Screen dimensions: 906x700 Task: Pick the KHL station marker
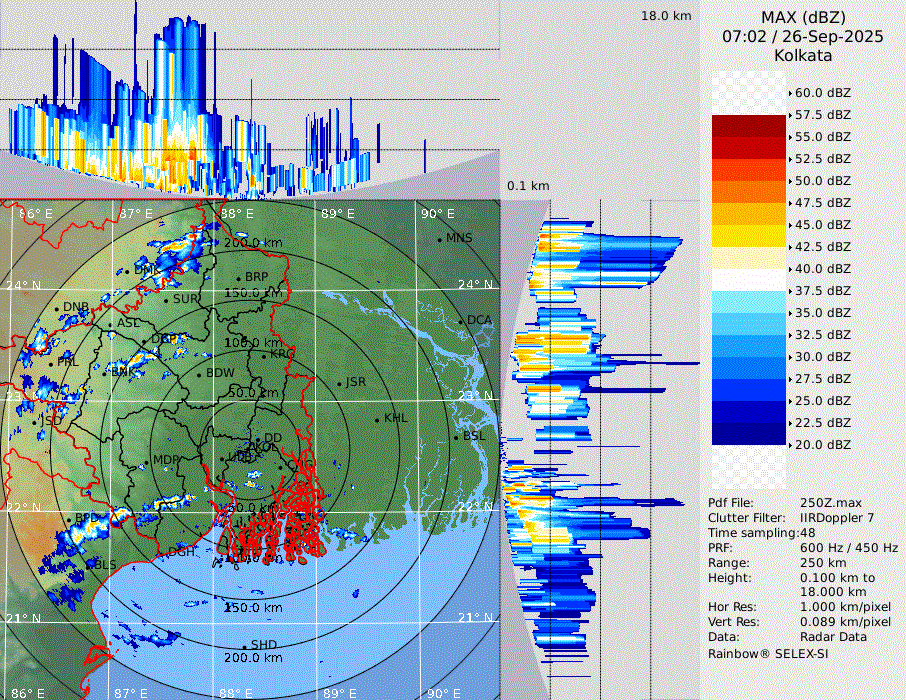tap(377, 419)
